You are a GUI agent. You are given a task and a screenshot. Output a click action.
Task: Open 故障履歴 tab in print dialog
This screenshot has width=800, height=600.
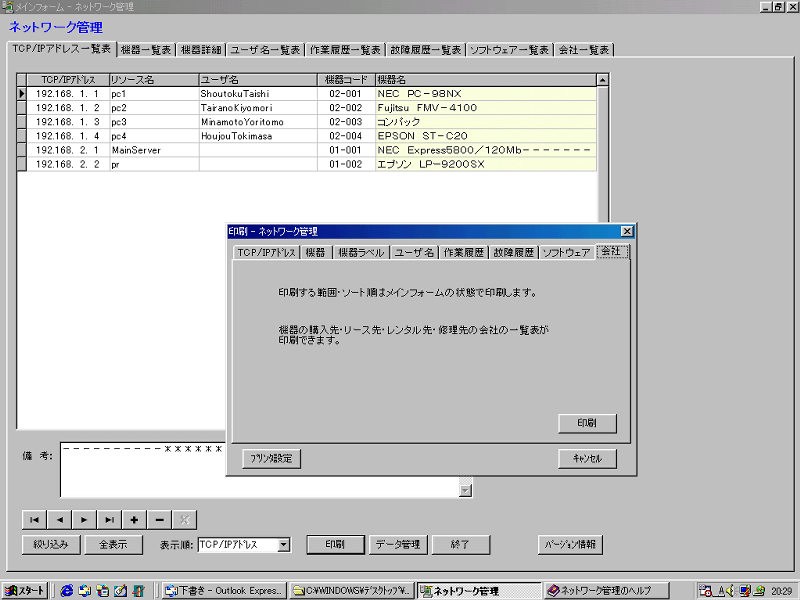[x=513, y=253]
